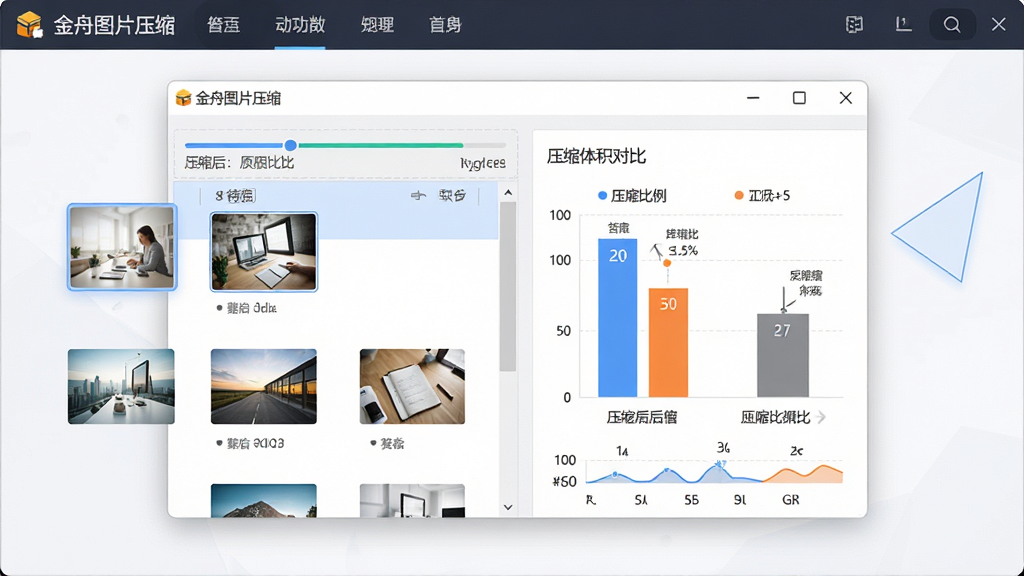Open the third top navigation tab
This screenshot has height=576, width=1024.
click(377, 25)
